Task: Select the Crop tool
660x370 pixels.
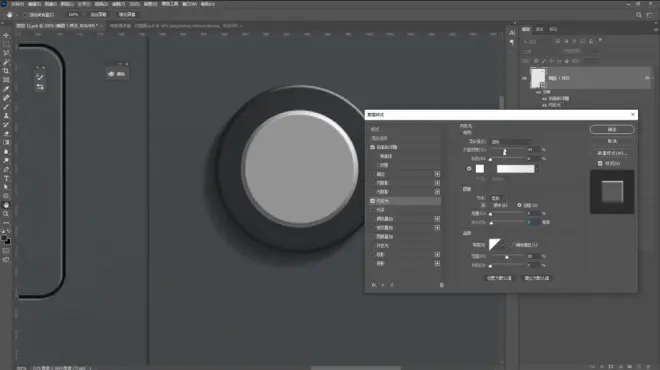Action: pos(6,71)
